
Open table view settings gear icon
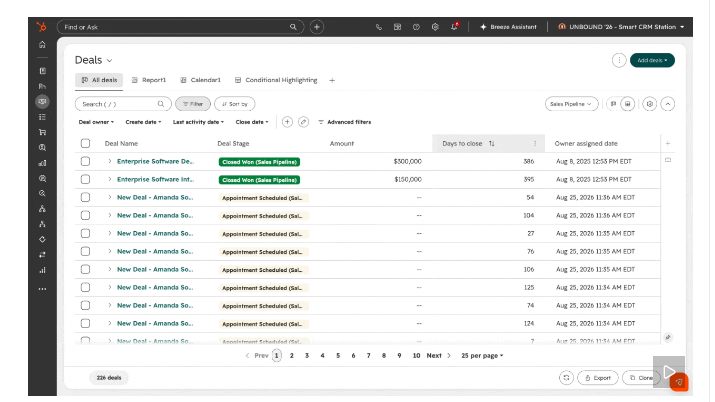[x=650, y=104]
